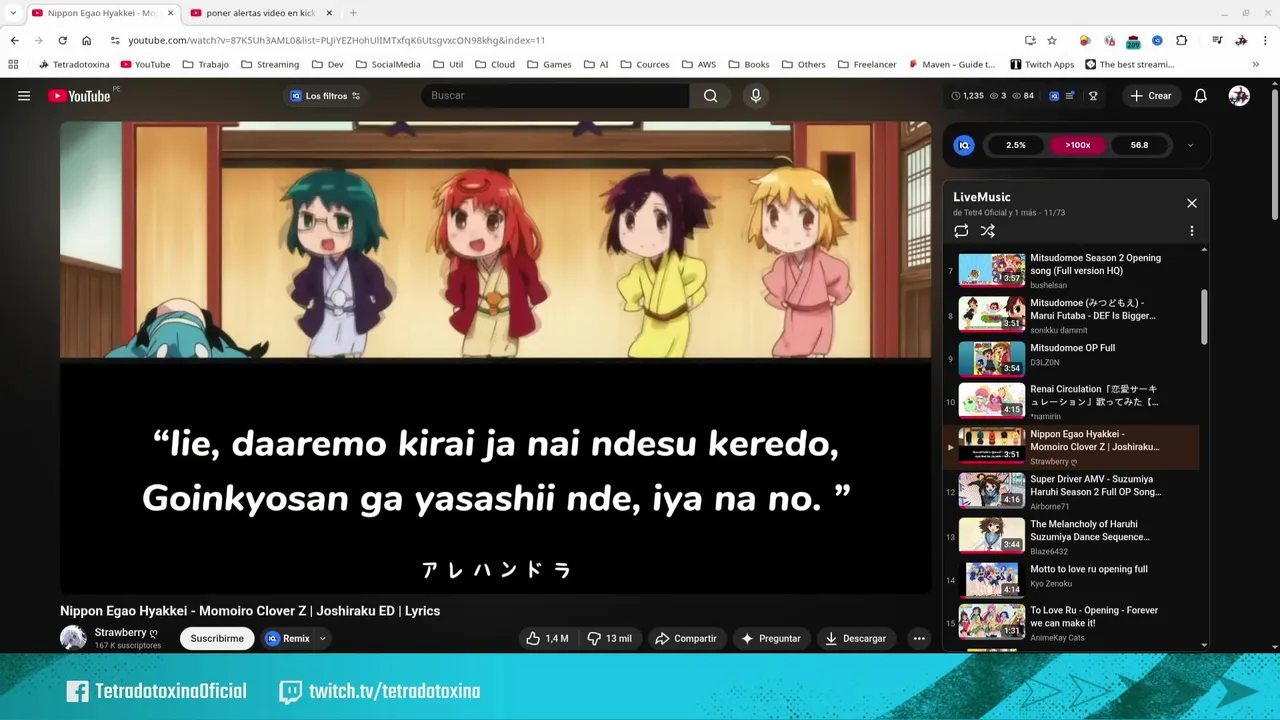Open the Games bookmark folder

click(x=549, y=64)
